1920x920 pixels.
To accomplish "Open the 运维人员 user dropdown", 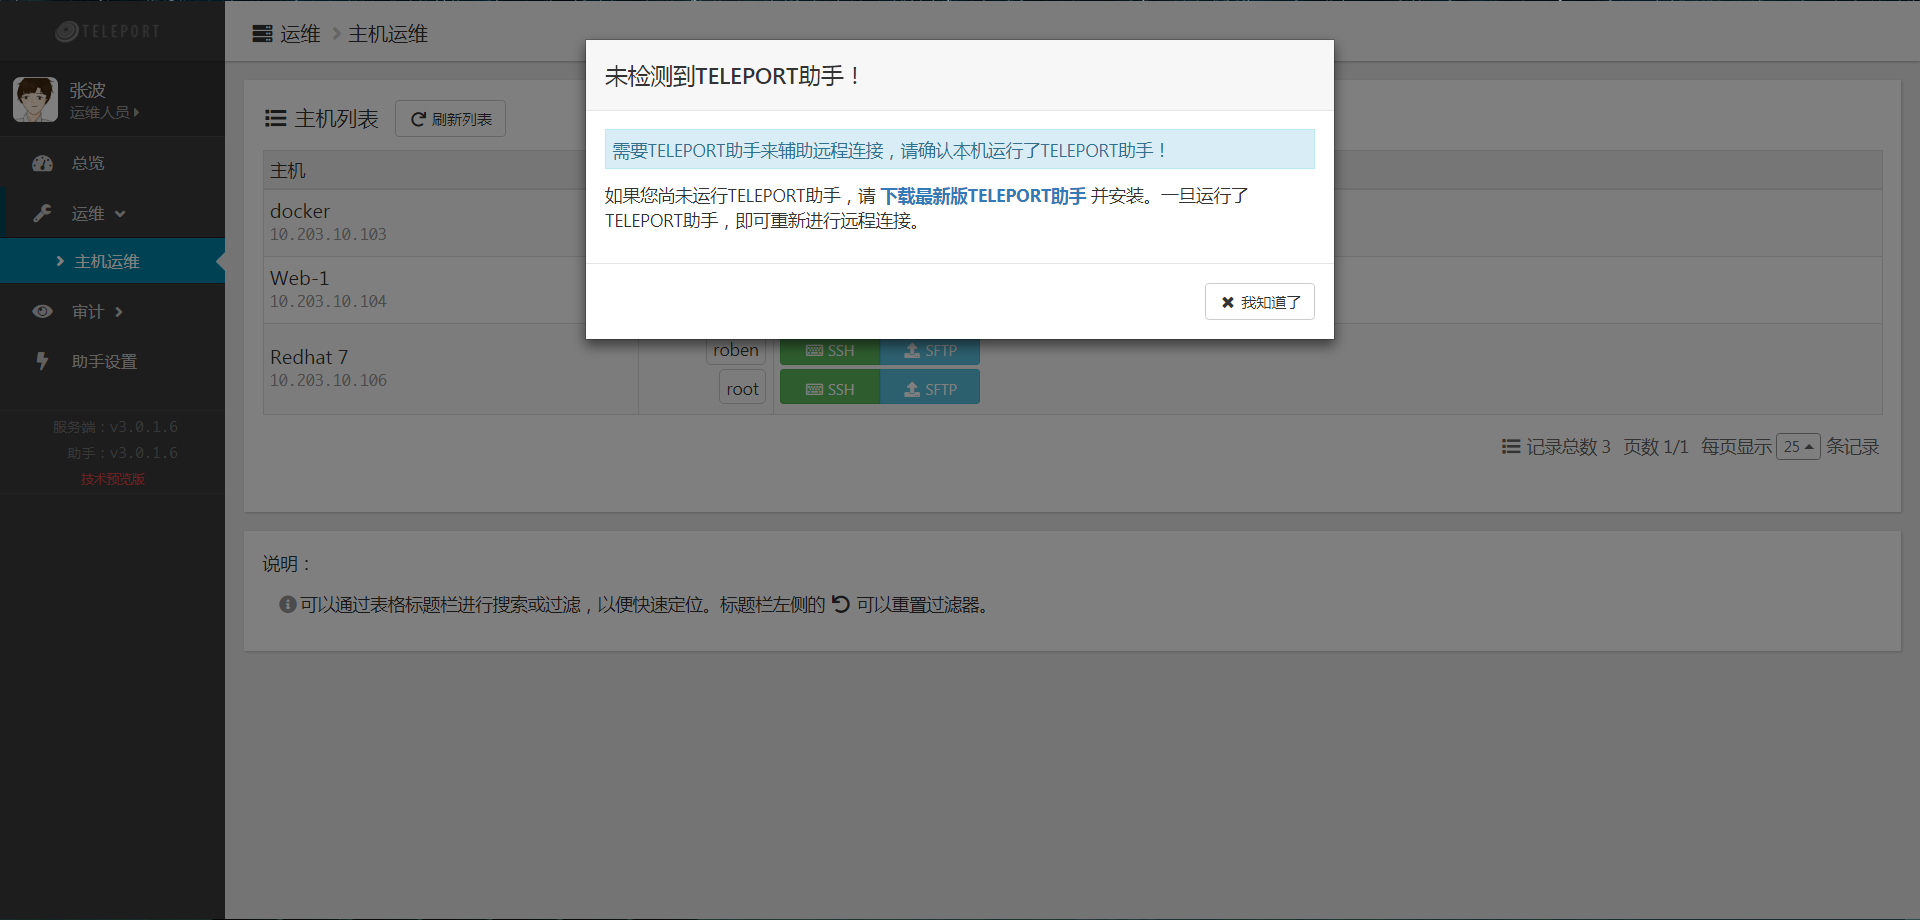I will tap(104, 113).
